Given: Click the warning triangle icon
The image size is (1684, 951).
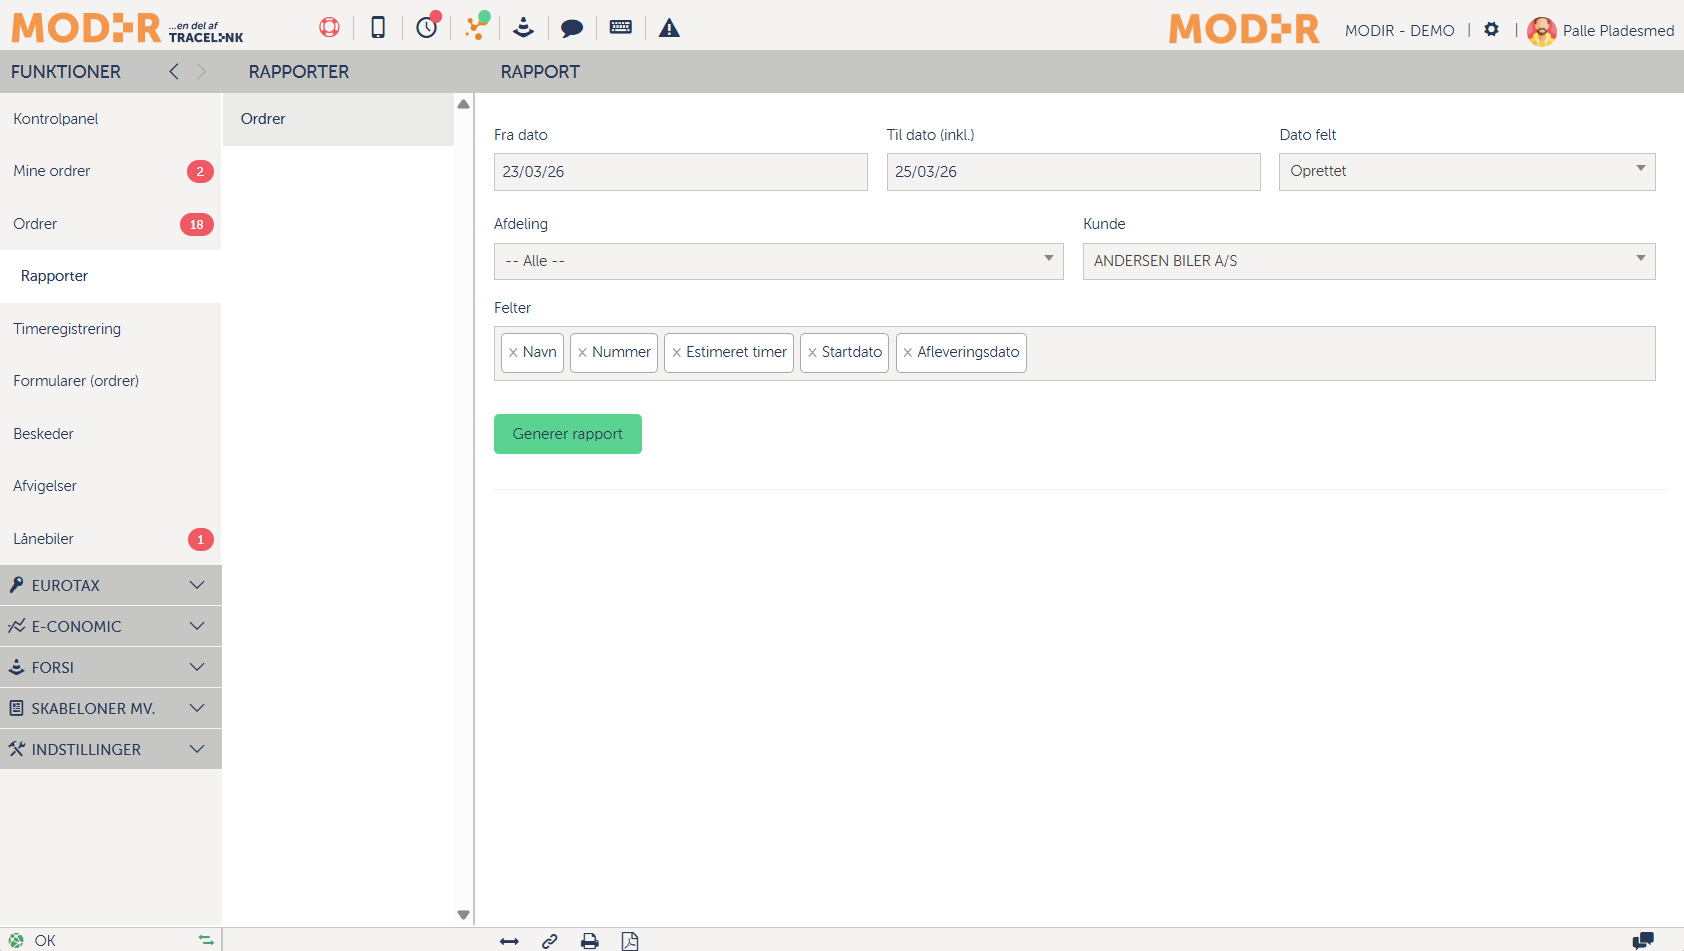Looking at the screenshot, I should [x=670, y=28].
